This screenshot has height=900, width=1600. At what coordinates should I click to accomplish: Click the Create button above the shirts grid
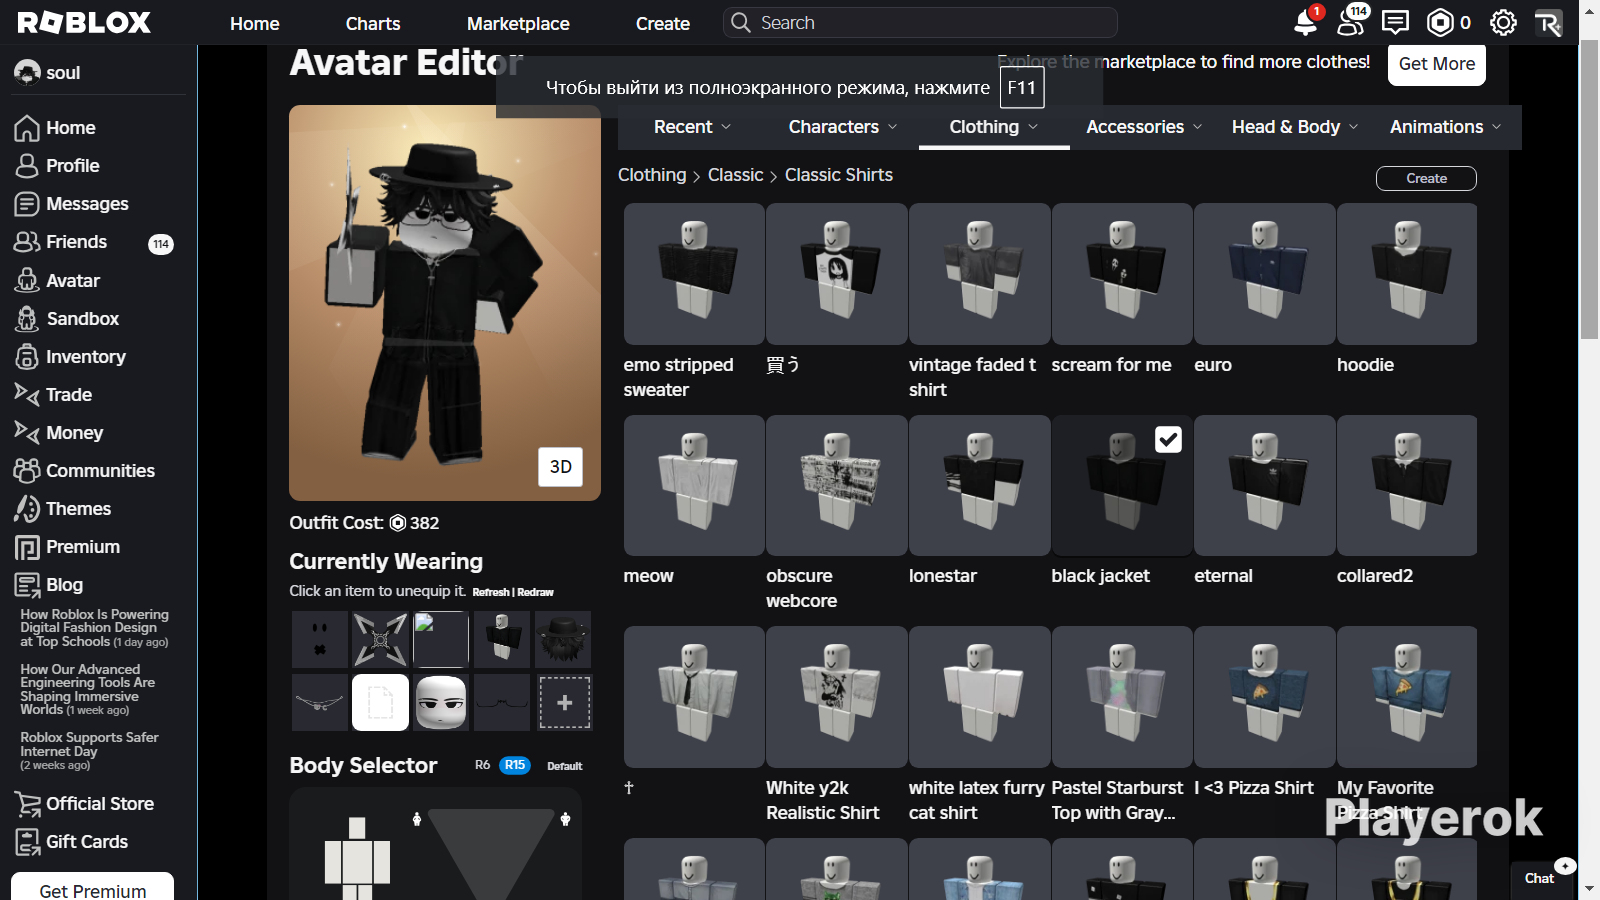click(1426, 178)
